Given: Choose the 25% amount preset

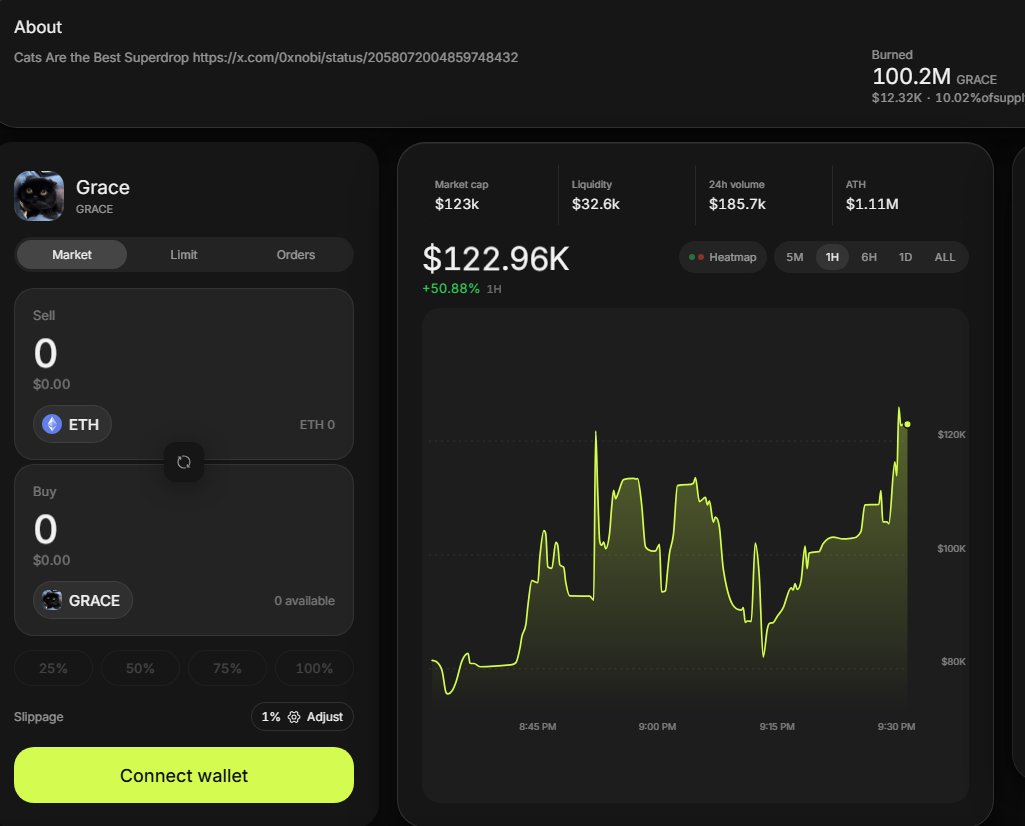Looking at the screenshot, I should 53,668.
